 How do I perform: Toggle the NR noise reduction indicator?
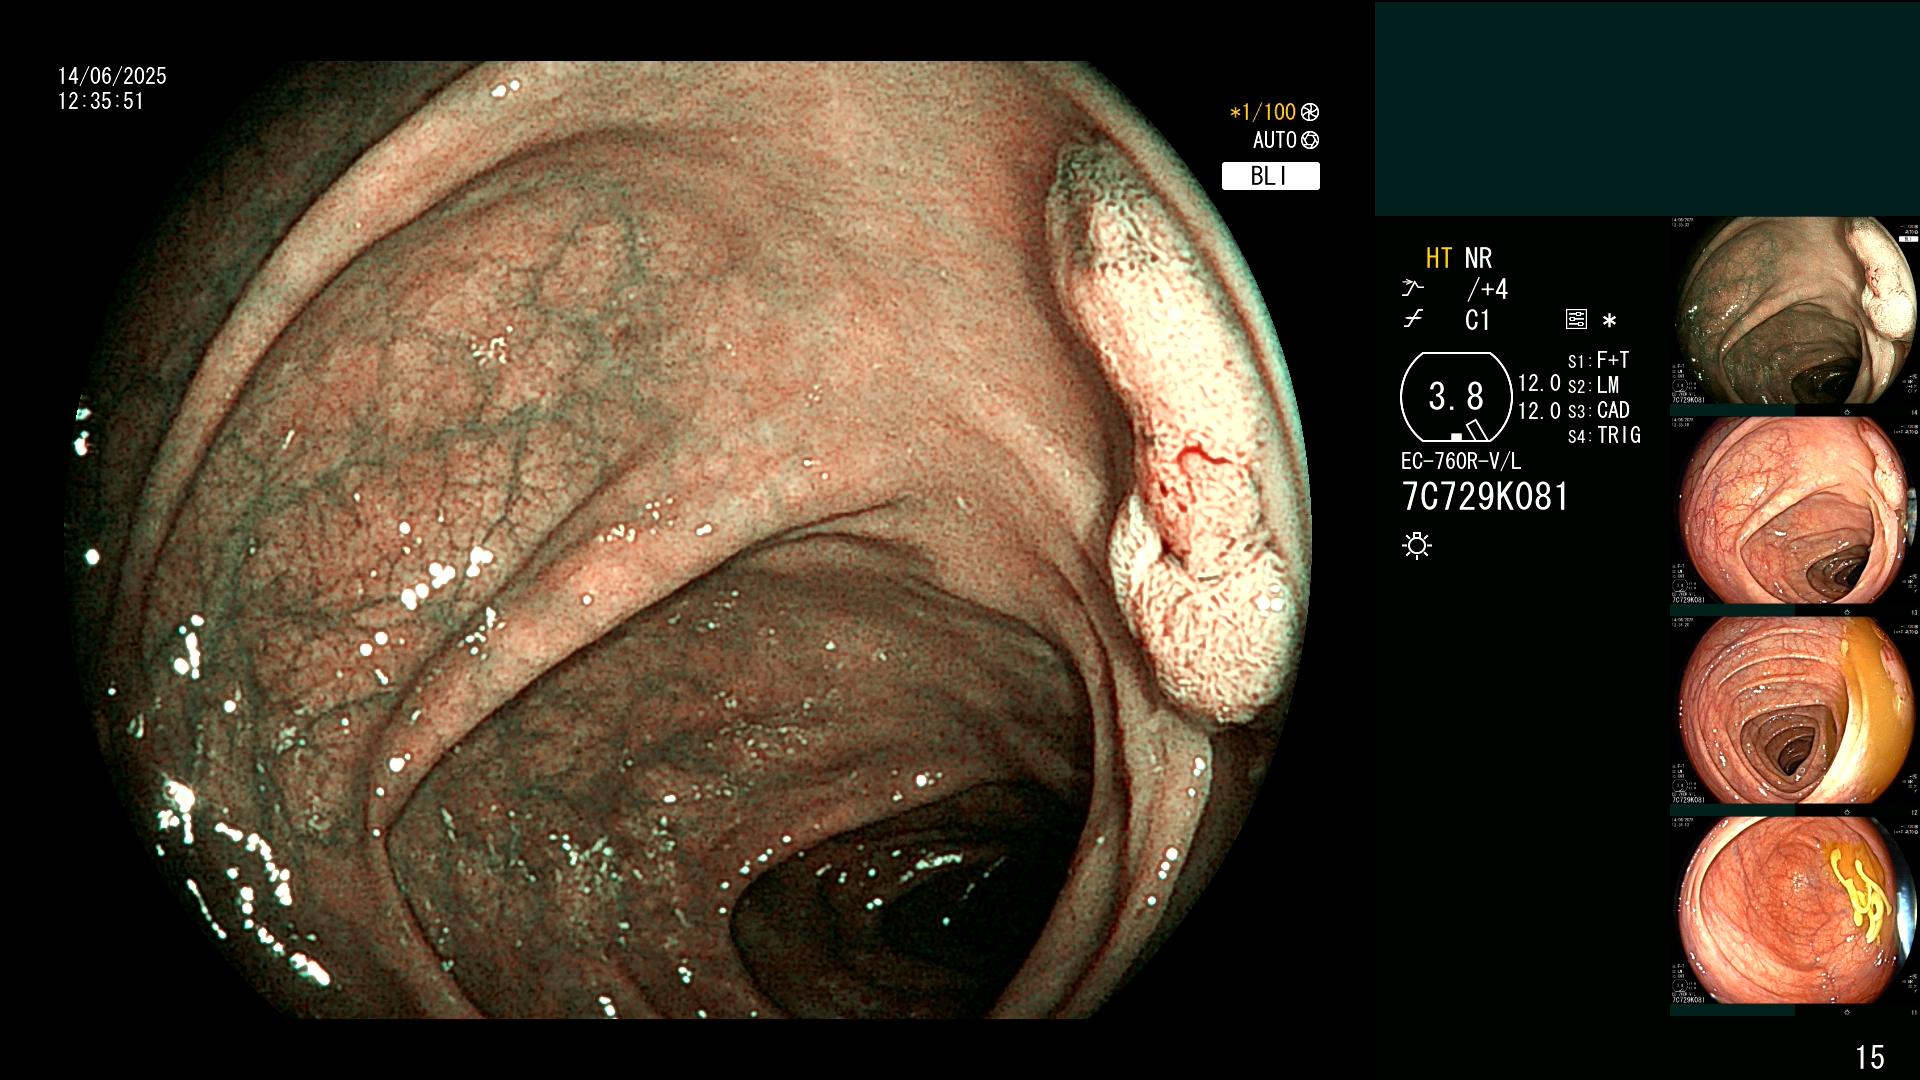pyautogui.click(x=1478, y=259)
